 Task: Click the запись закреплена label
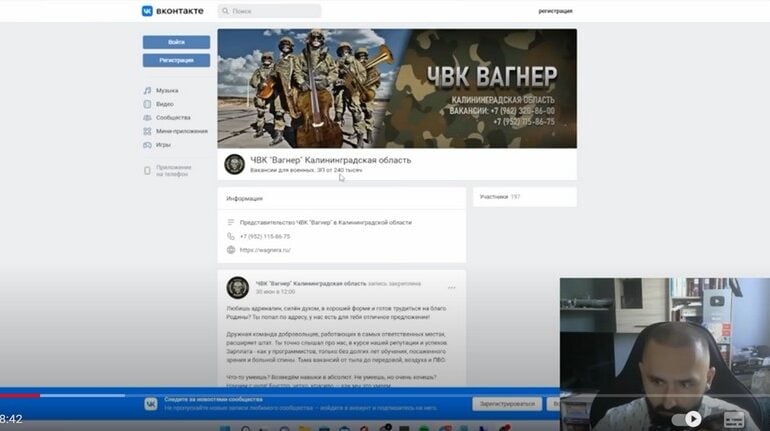(394, 284)
